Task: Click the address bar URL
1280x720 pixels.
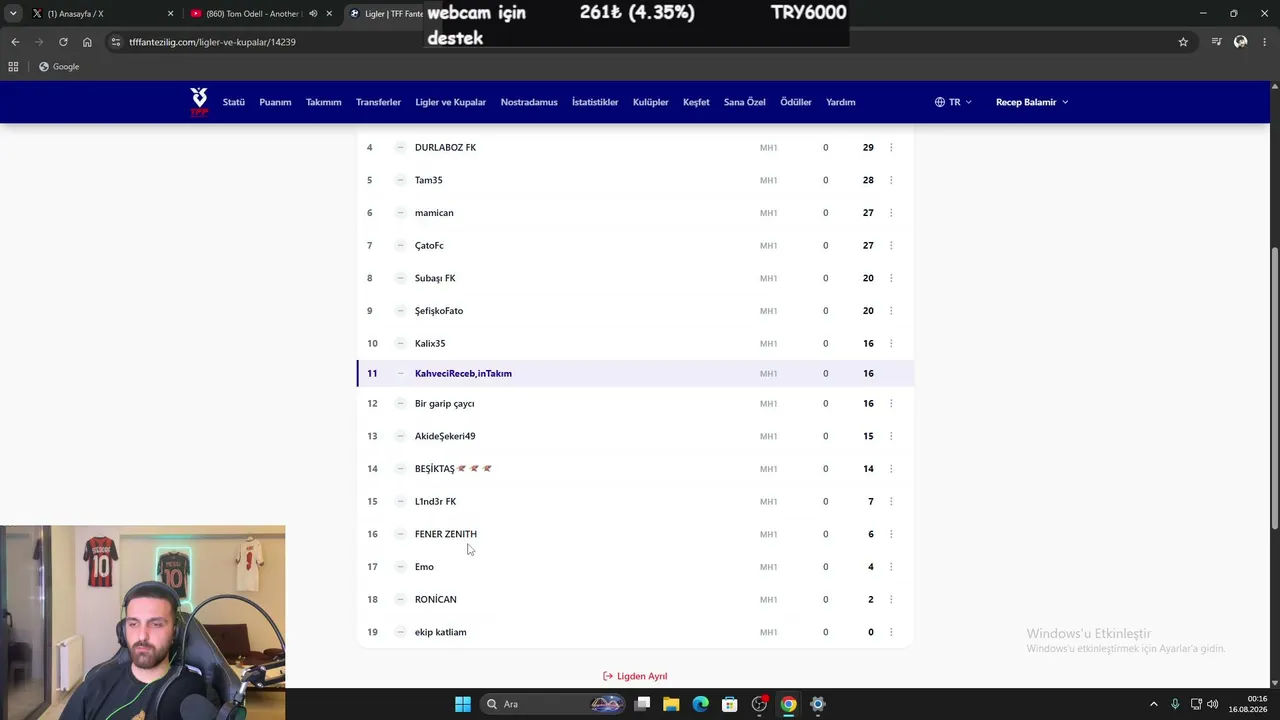Action: (212, 42)
